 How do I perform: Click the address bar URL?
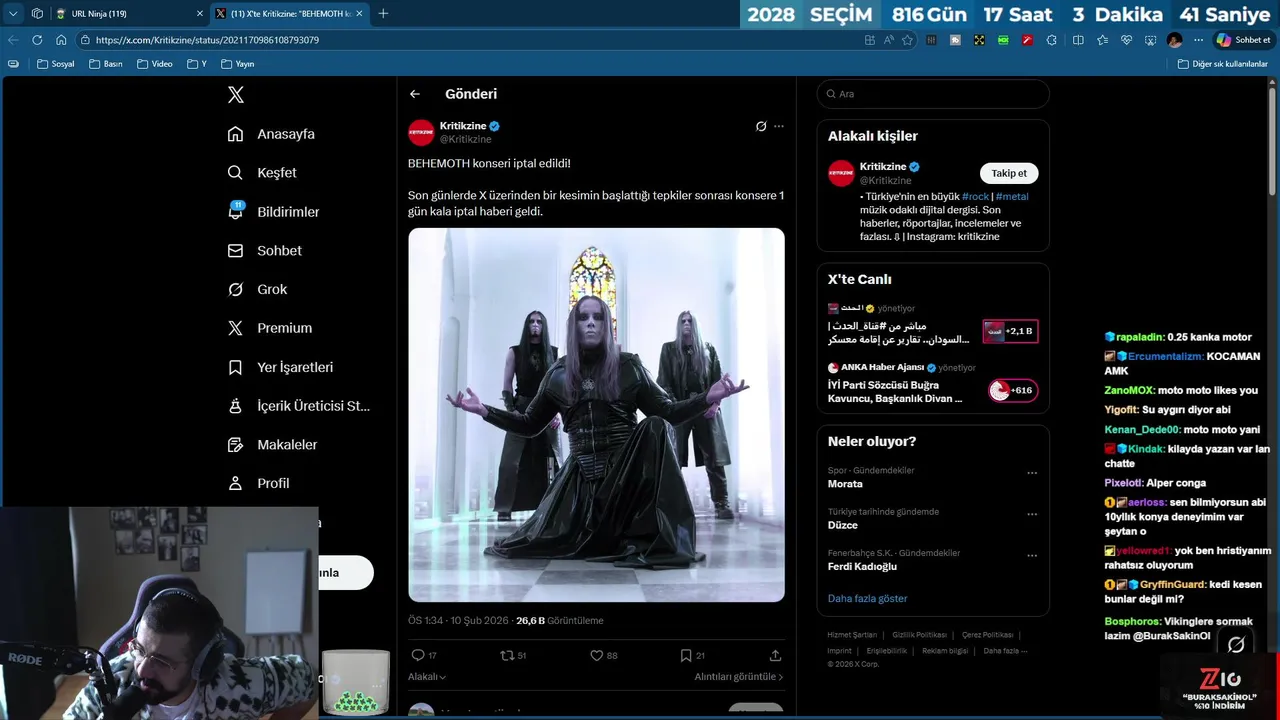pyautogui.click(x=208, y=40)
